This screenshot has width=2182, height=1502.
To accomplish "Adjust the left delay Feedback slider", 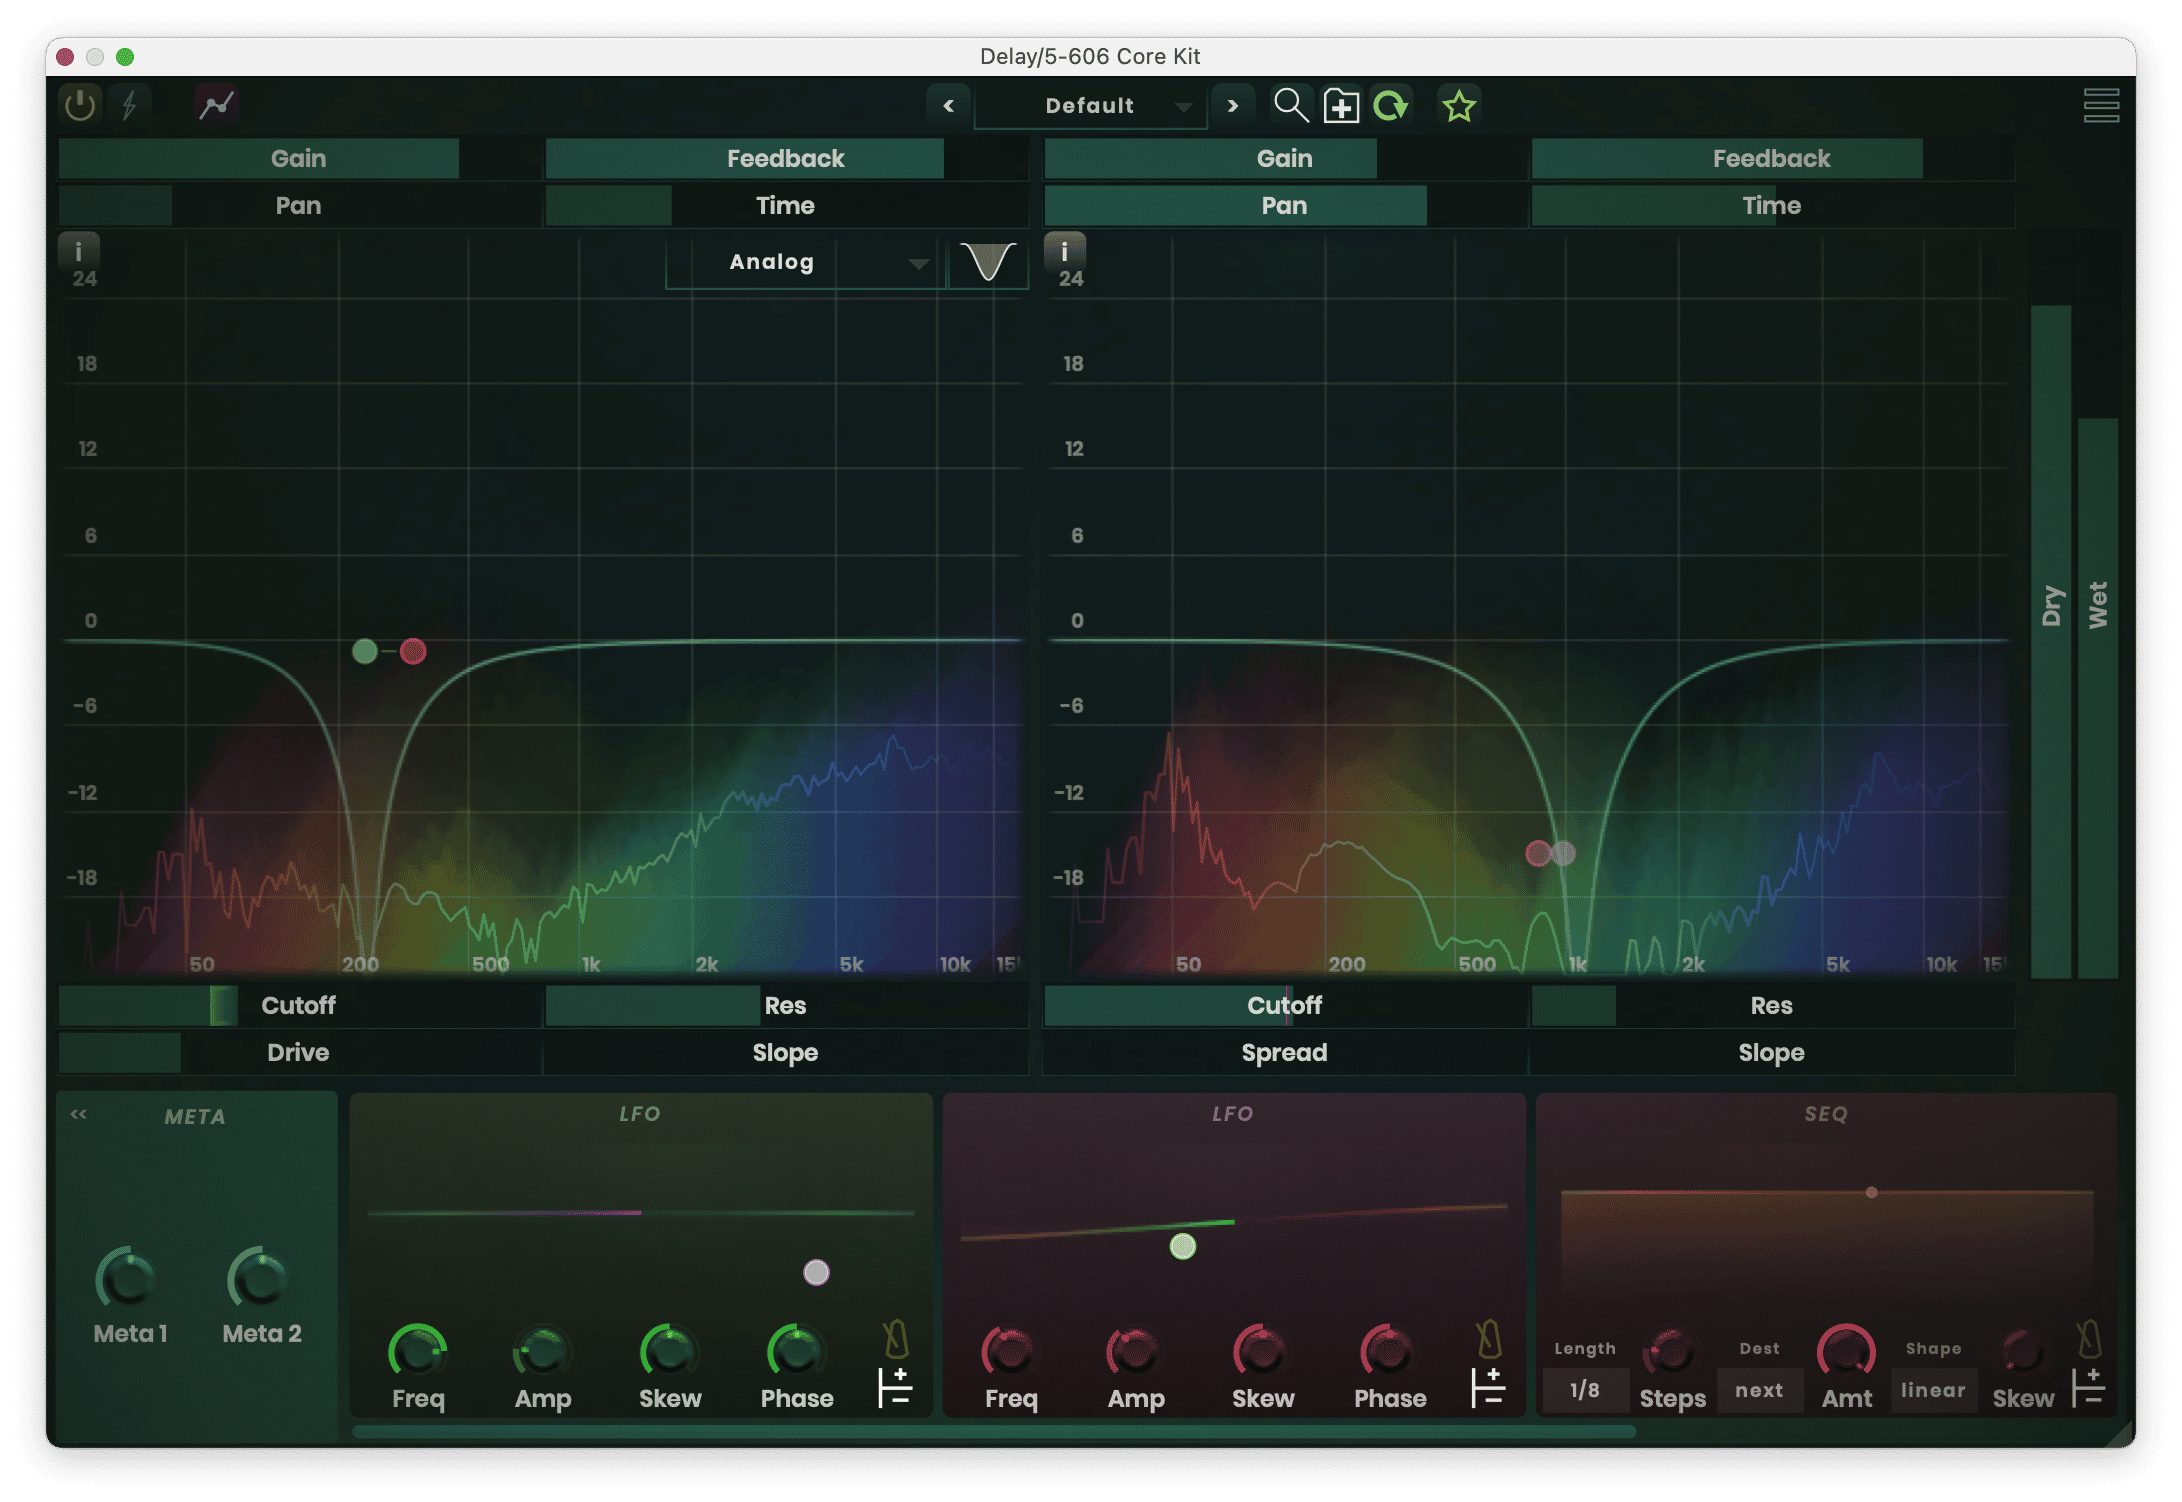I will click(786, 158).
